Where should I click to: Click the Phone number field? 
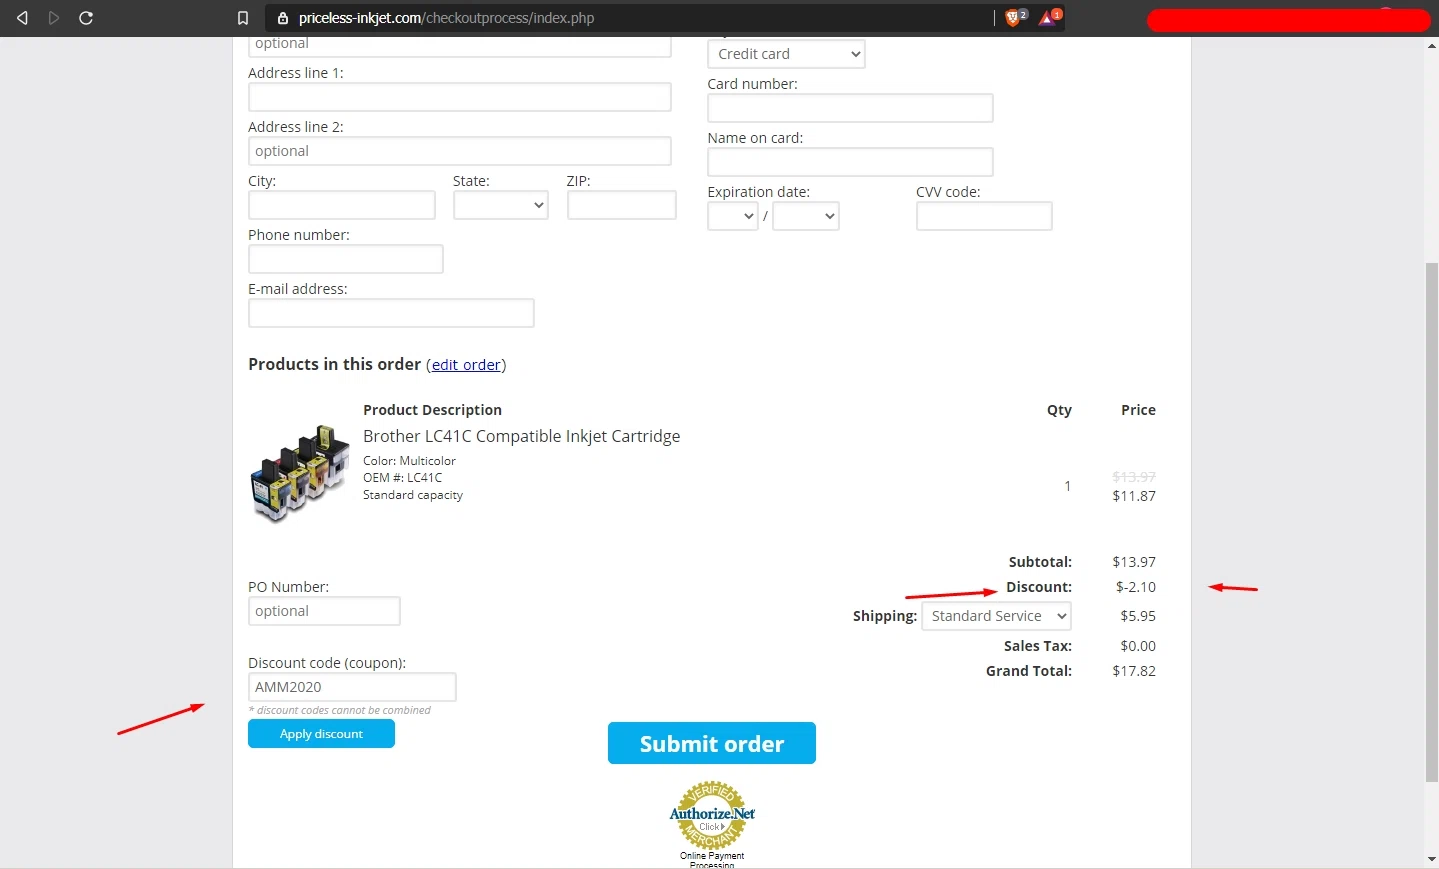point(346,259)
